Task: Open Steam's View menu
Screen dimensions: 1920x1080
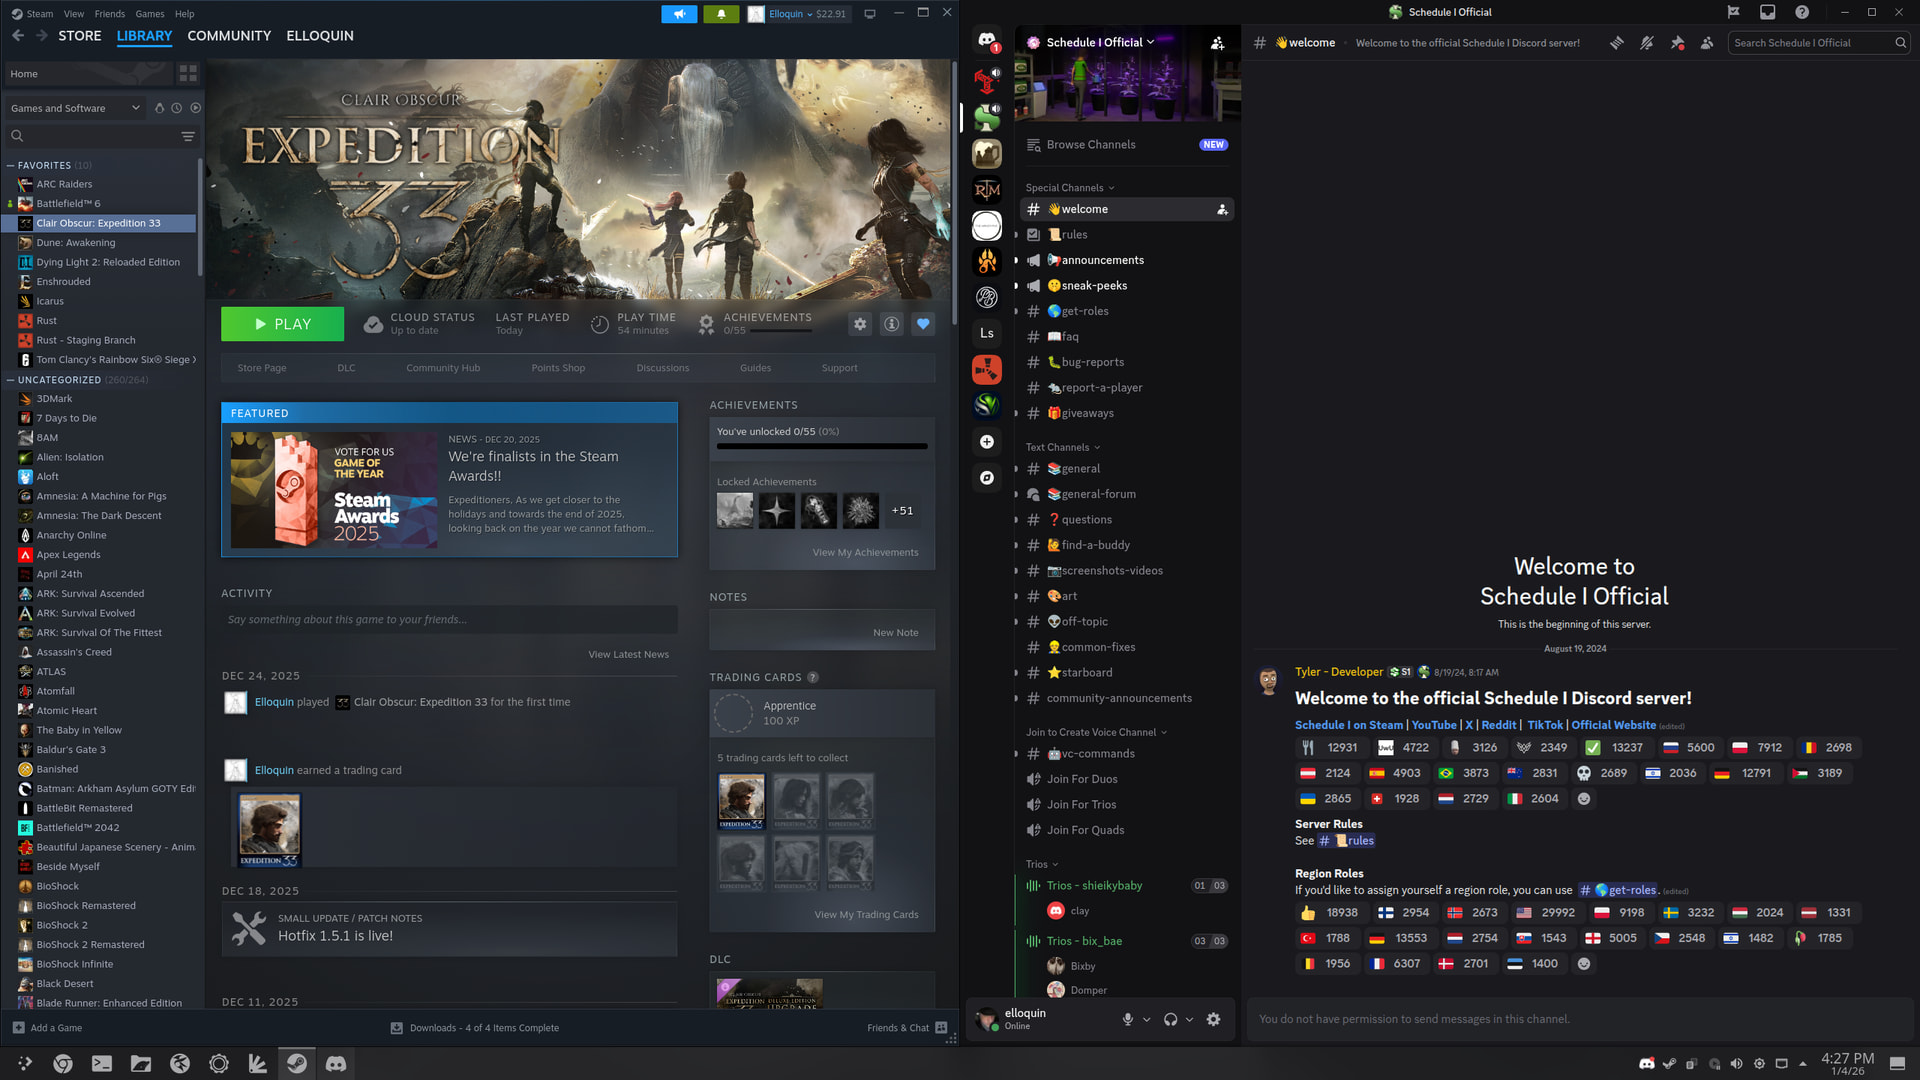Action: tap(74, 14)
